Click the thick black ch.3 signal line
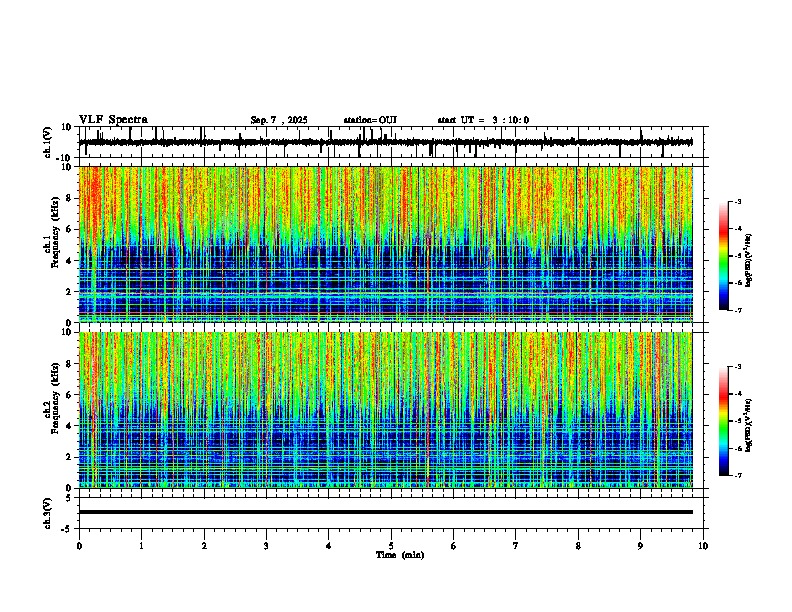Image resolution: width=792 pixels, height=612 pixels. (x=386, y=512)
